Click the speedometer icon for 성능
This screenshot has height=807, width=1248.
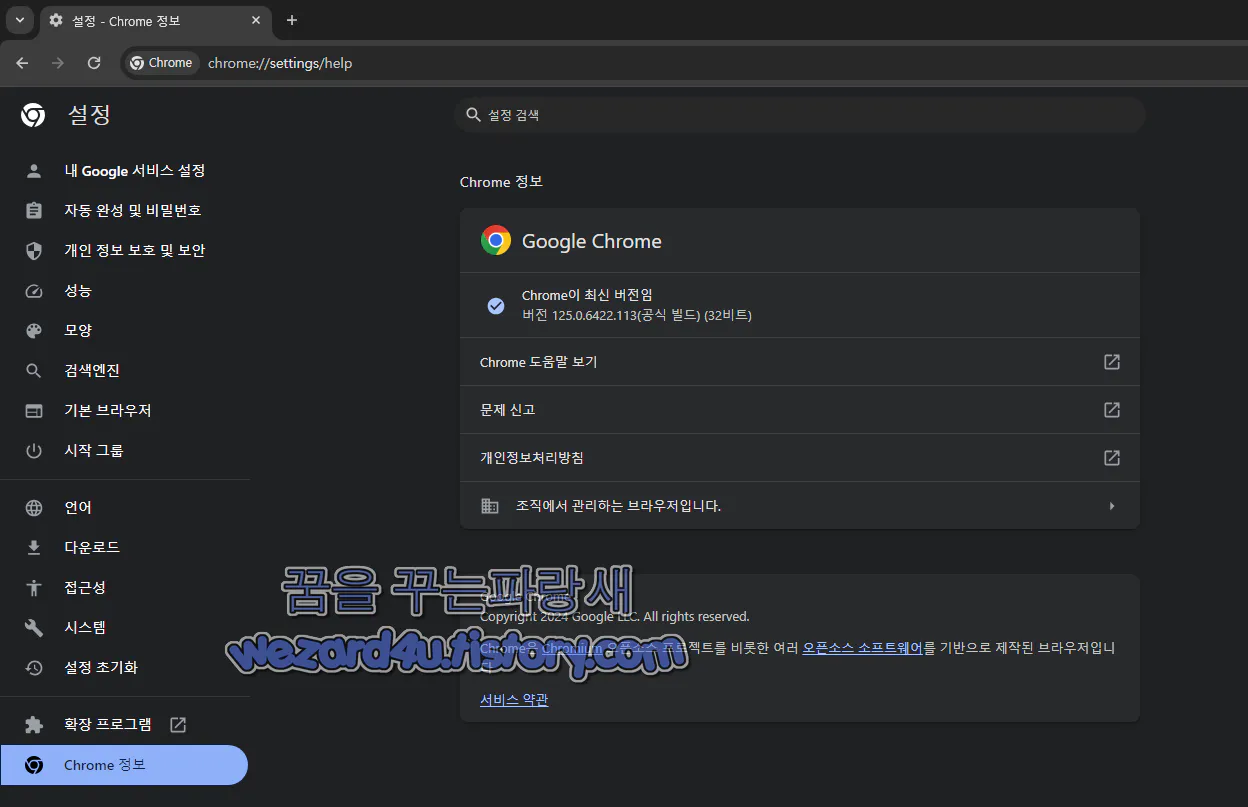pyautogui.click(x=34, y=291)
